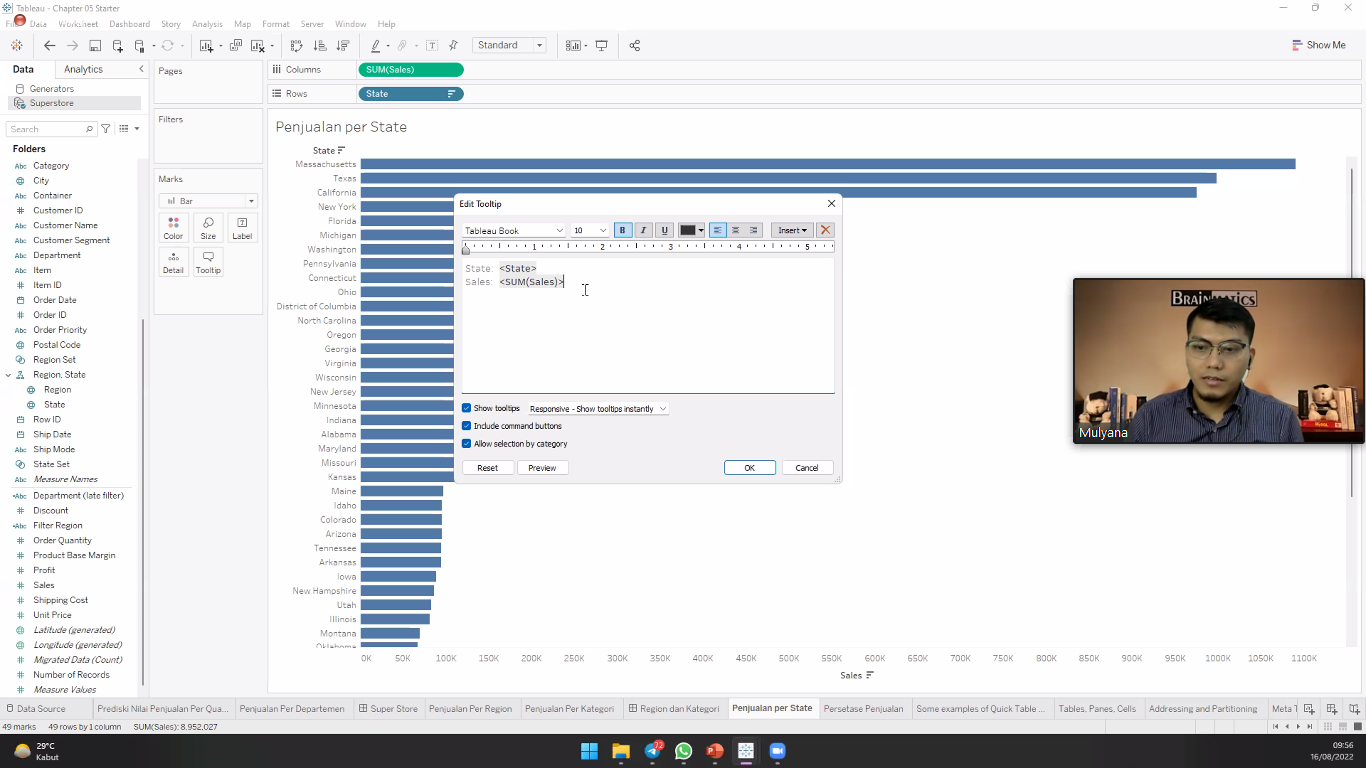Switch to the Analytics pane tab
This screenshot has height=768, width=1366.
(83, 69)
